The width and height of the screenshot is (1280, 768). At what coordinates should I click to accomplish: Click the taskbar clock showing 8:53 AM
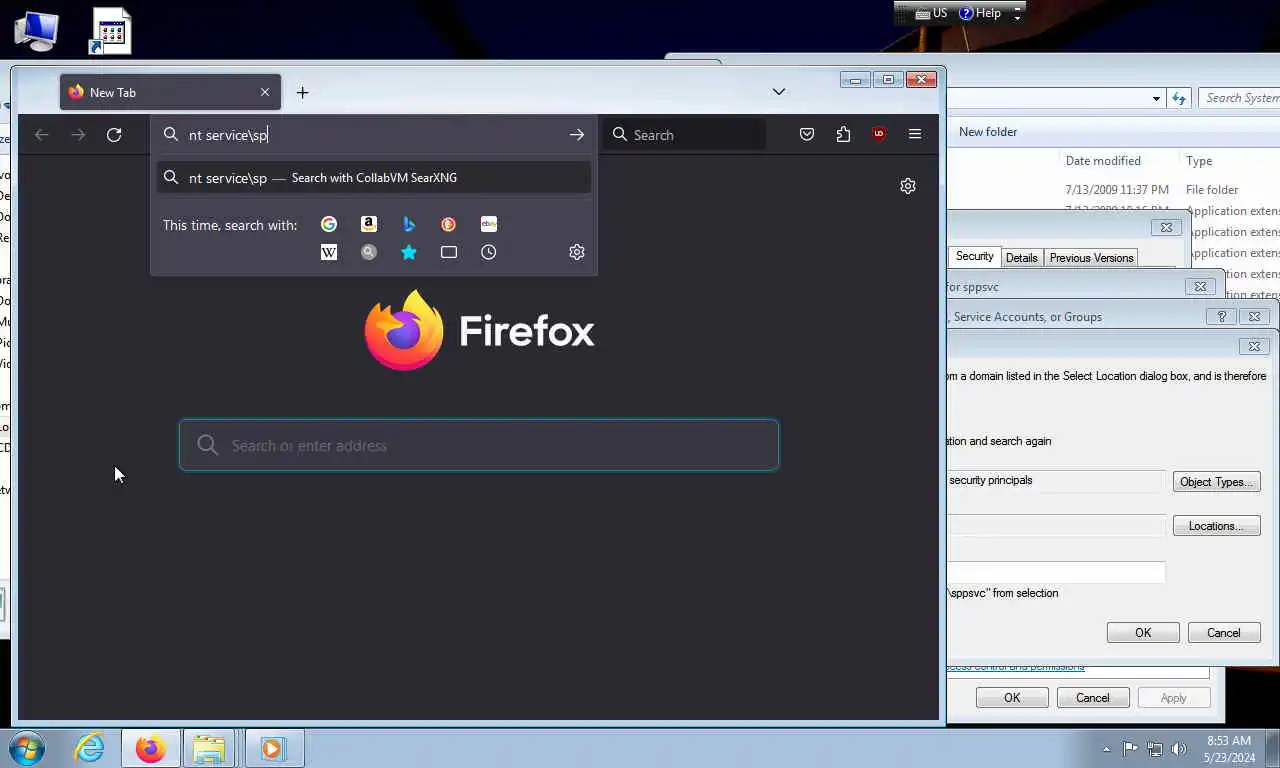[x=1229, y=749]
